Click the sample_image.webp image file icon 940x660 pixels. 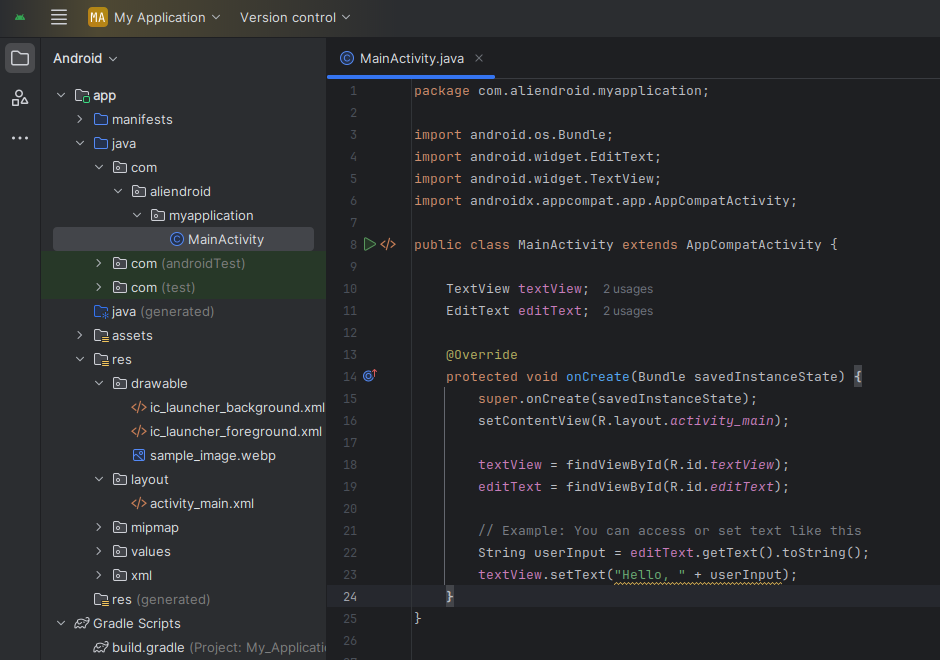[x=138, y=456]
